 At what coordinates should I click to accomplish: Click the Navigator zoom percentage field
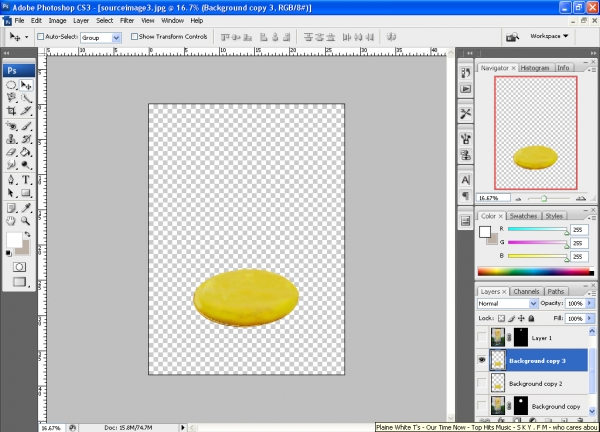(x=493, y=198)
